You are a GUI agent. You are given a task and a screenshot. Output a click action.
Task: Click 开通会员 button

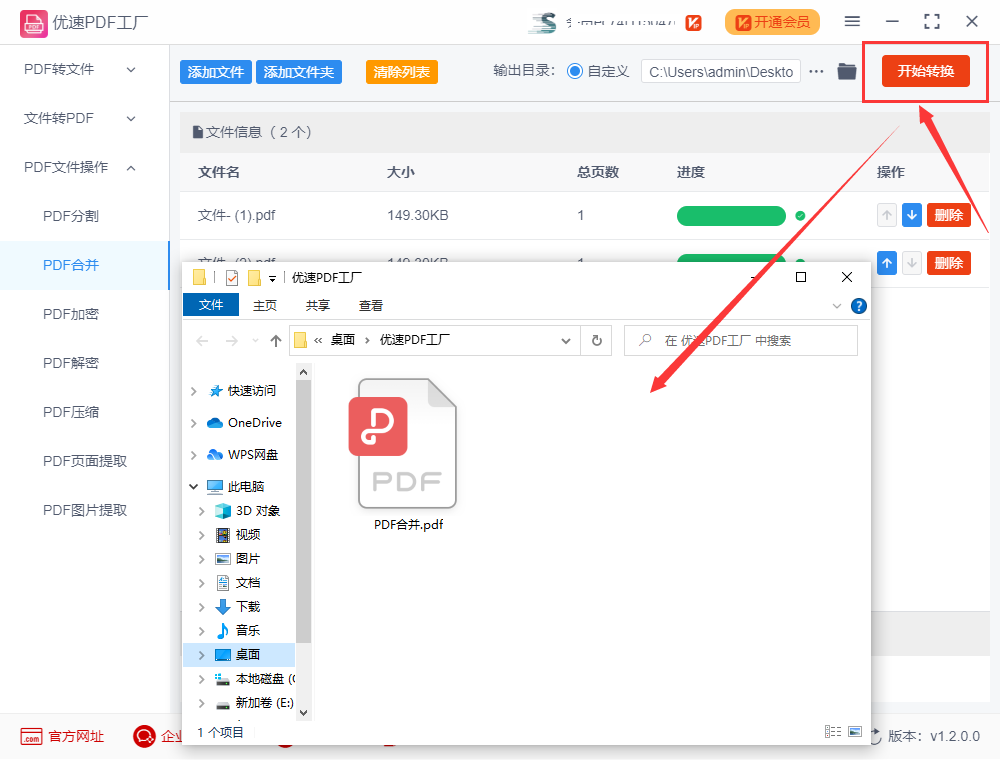pyautogui.click(x=772, y=22)
